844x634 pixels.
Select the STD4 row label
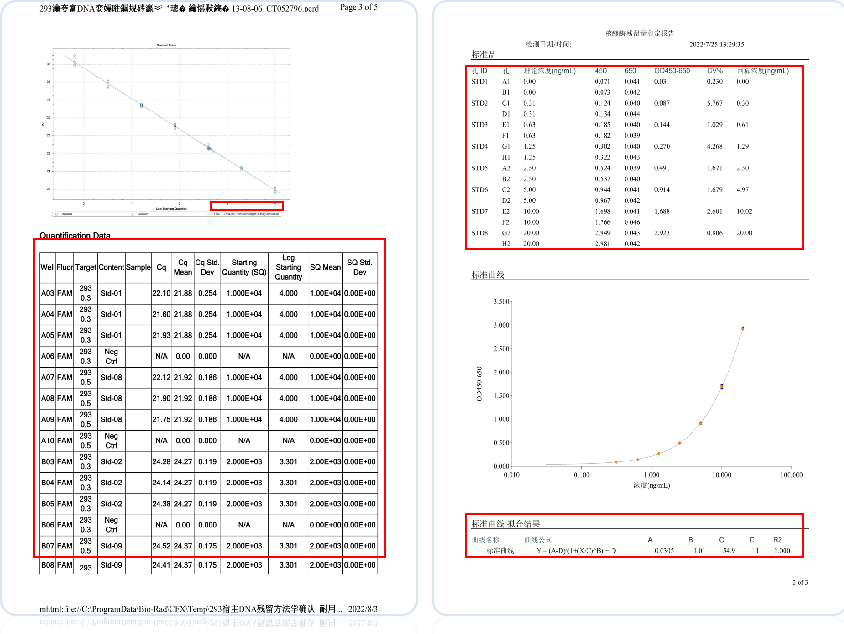[480, 146]
